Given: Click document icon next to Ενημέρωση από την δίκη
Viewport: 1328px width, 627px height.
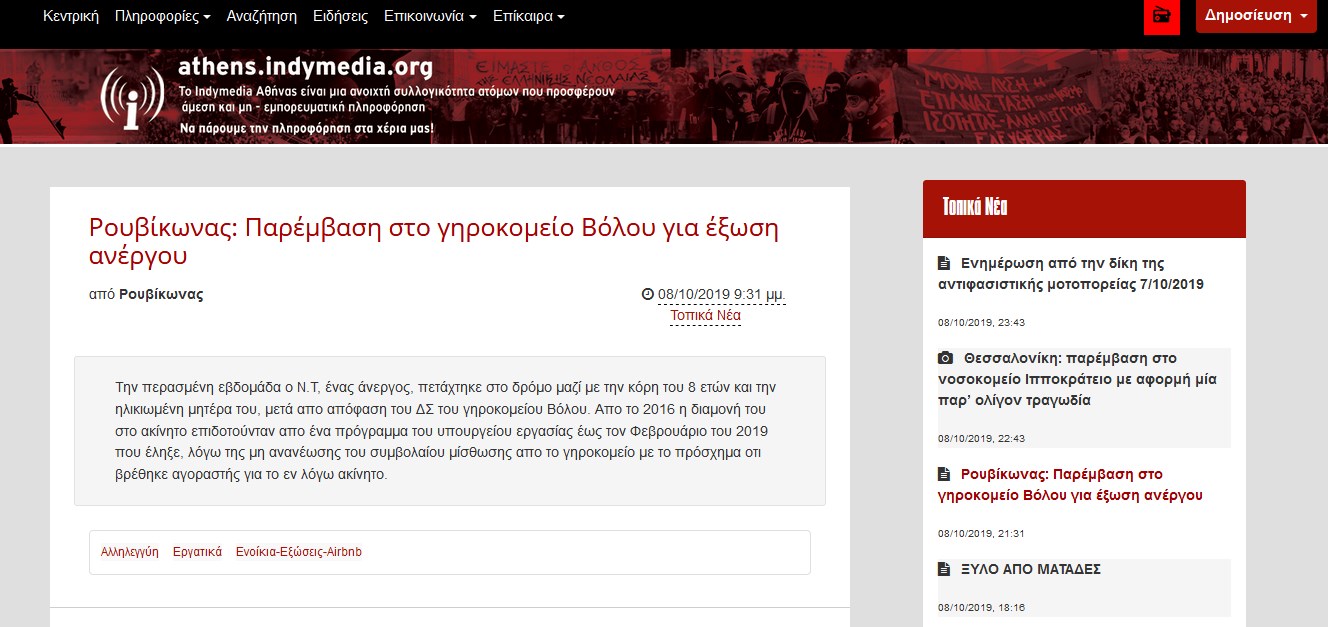Looking at the screenshot, I should [x=943, y=264].
